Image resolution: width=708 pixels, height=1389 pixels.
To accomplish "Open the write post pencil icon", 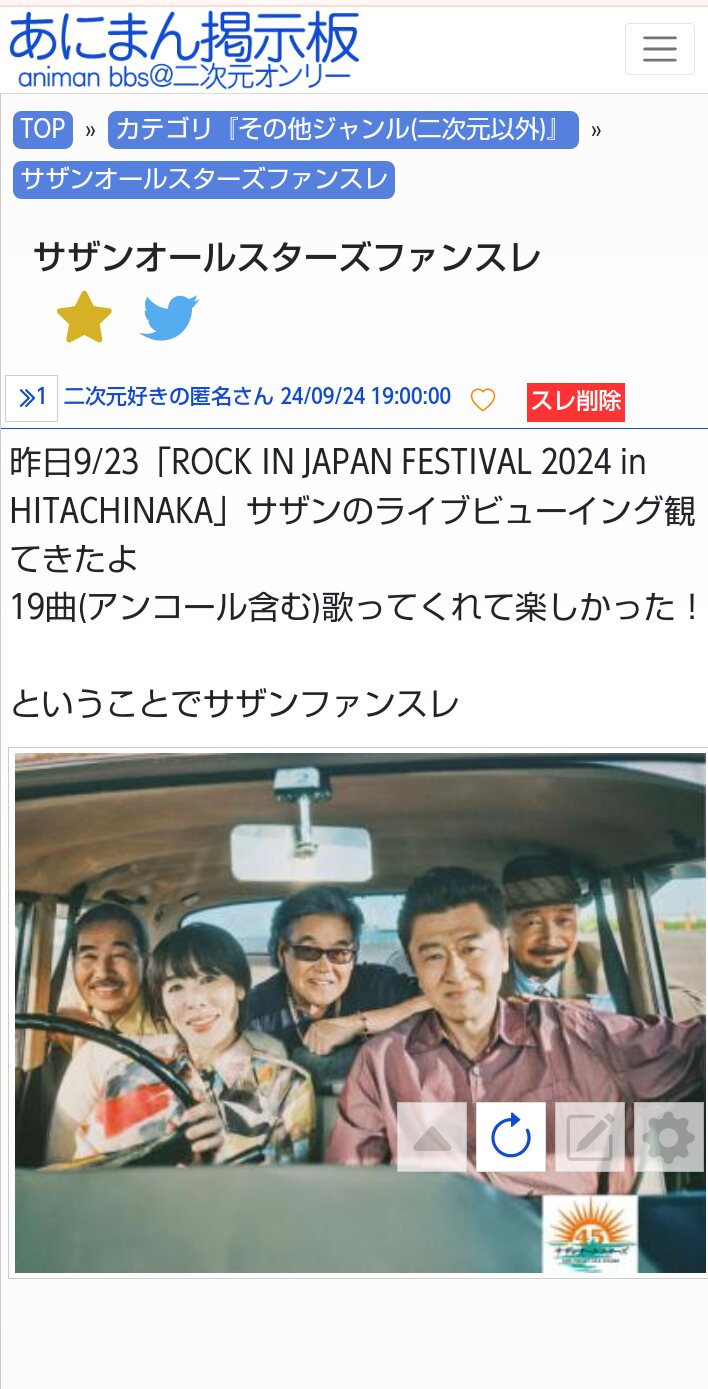I will (x=590, y=1137).
